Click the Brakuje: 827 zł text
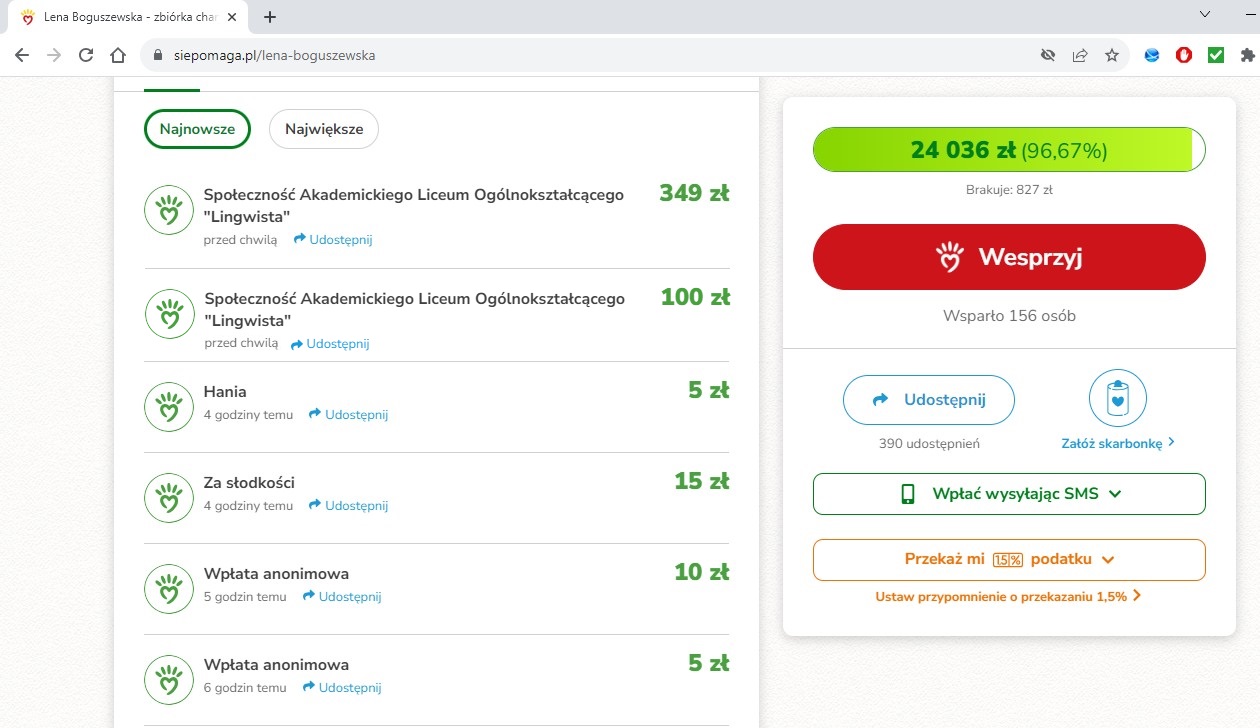Viewport: 1260px width, 728px height. (1009, 189)
